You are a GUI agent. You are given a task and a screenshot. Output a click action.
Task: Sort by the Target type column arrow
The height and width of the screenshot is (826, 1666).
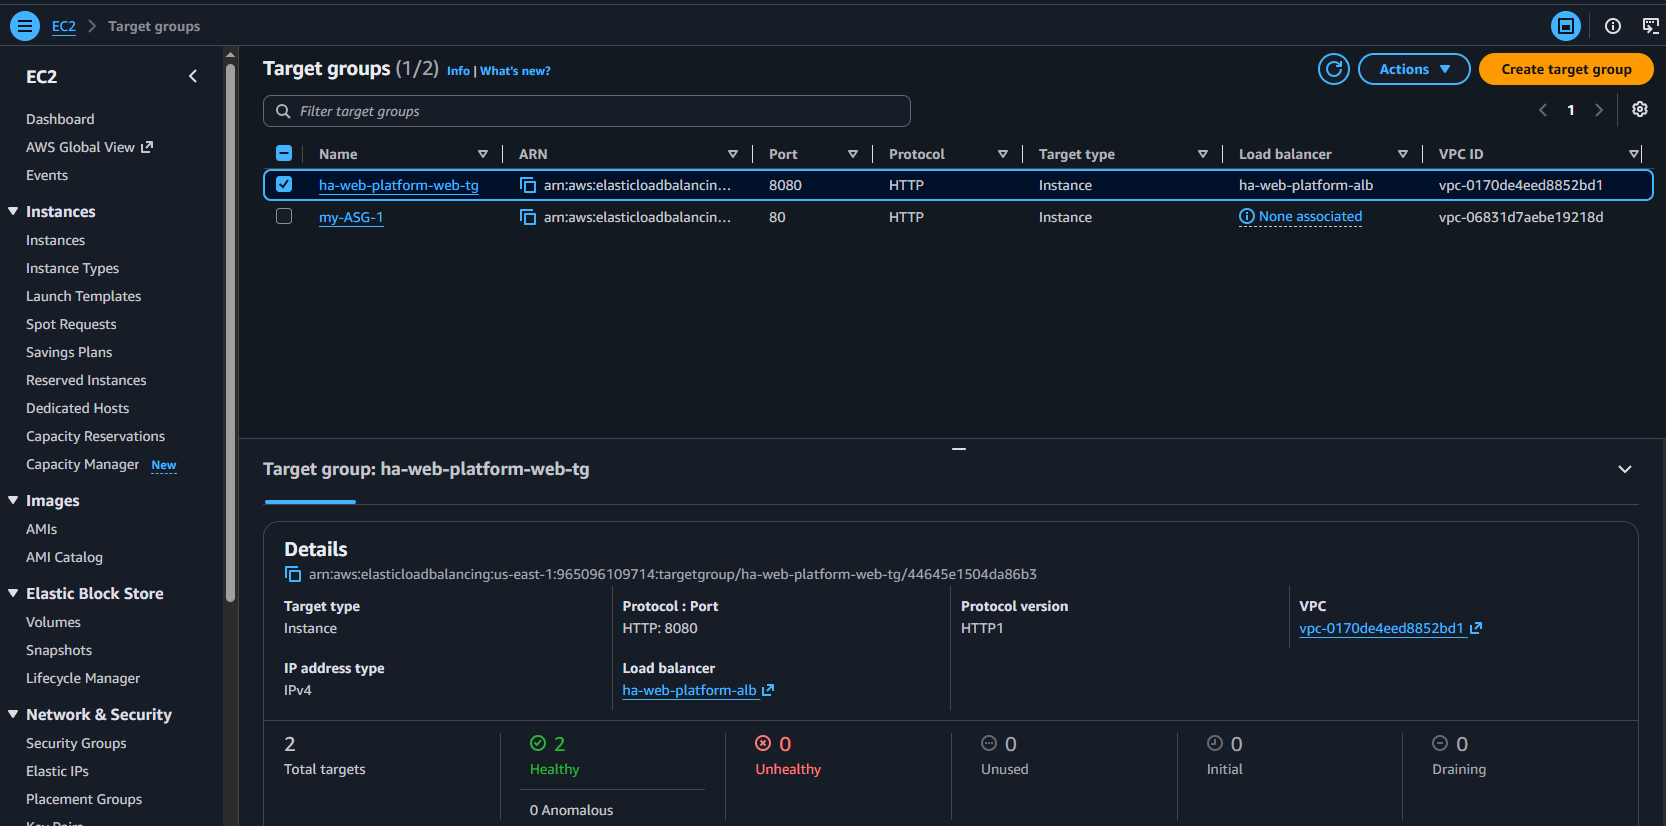tap(1203, 154)
